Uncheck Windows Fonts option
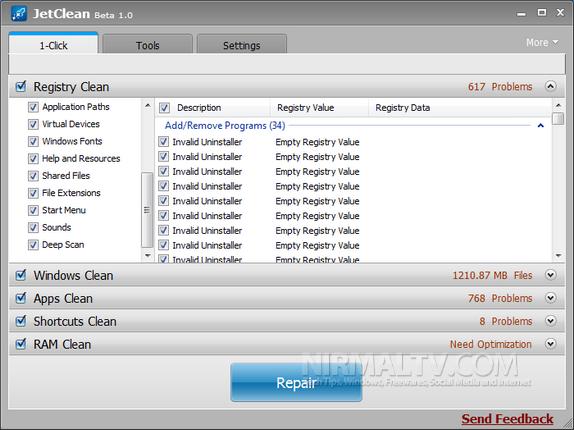Image resolution: width=574 pixels, height=430 pixels. 33,141
